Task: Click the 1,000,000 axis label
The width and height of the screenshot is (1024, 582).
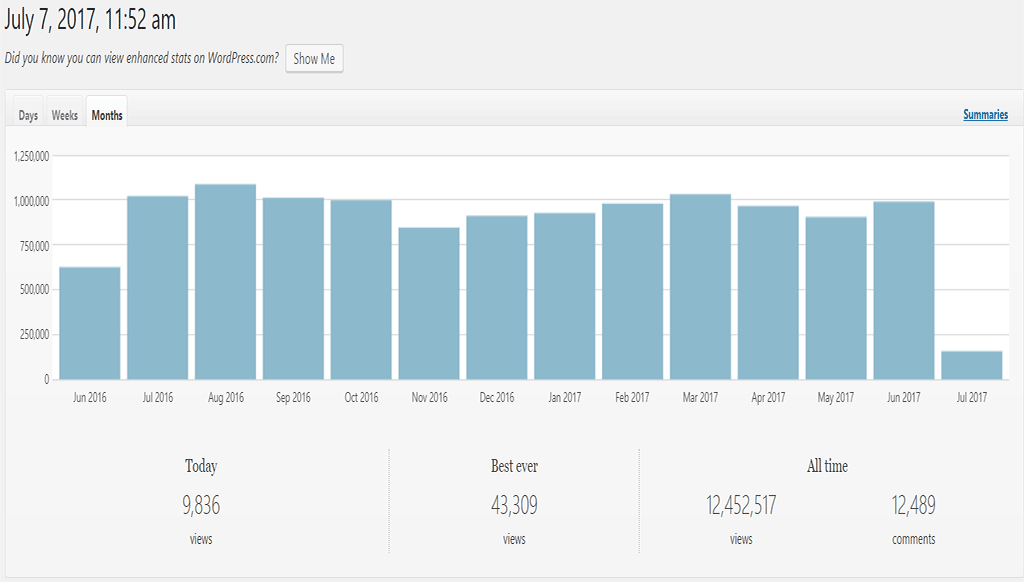Action: click(x=31, y=201)
